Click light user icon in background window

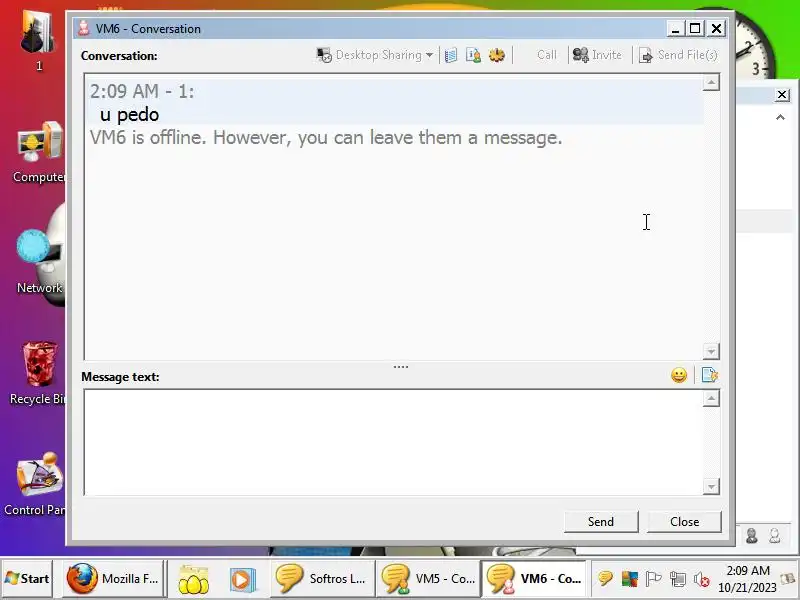coord(774,535)
